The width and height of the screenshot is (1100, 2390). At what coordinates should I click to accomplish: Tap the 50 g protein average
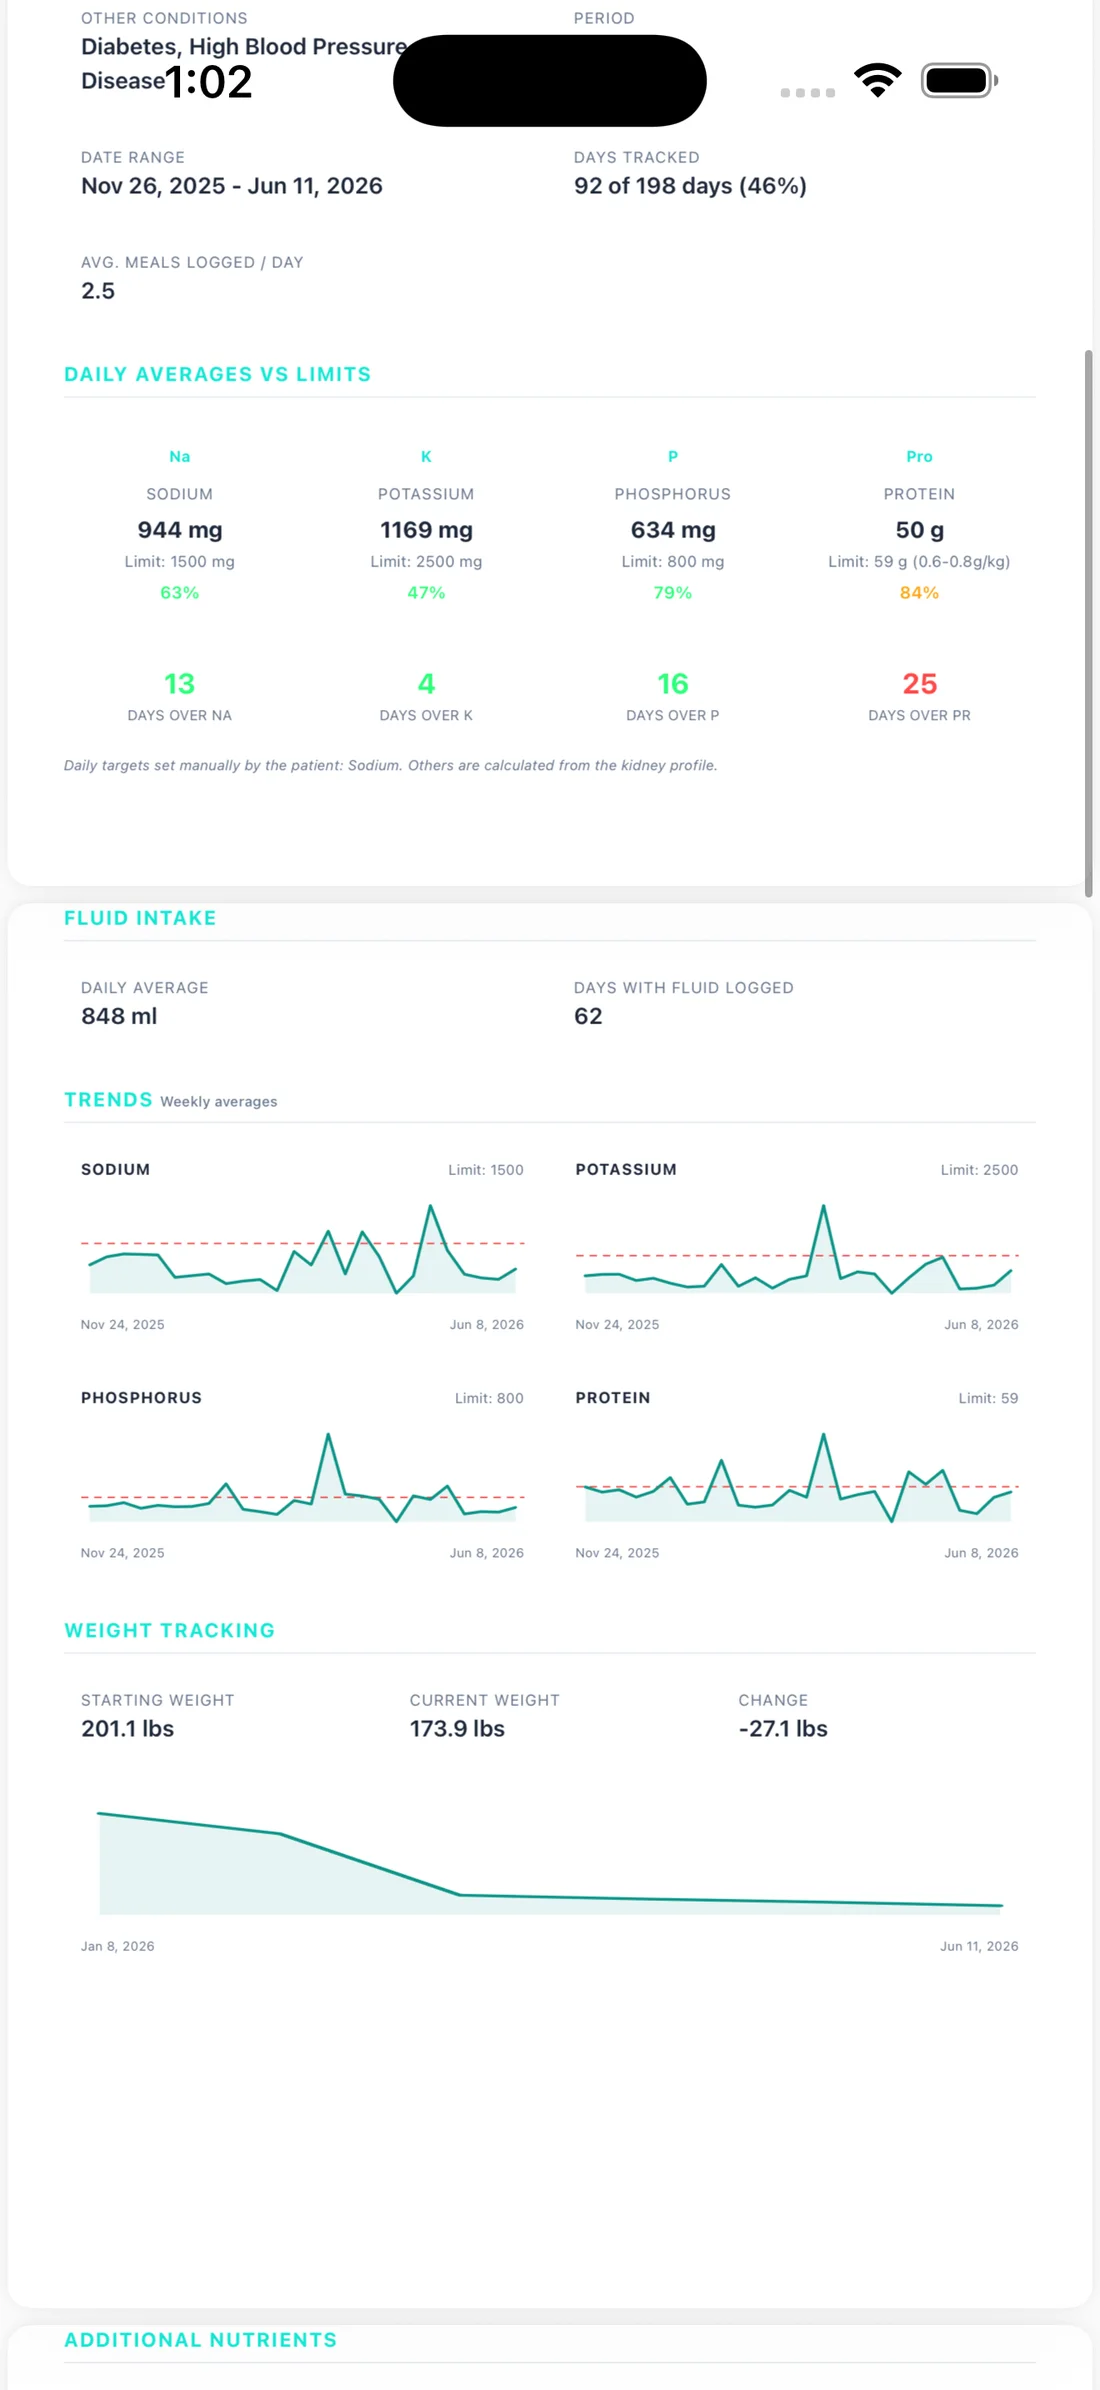(x=919, y=530)
